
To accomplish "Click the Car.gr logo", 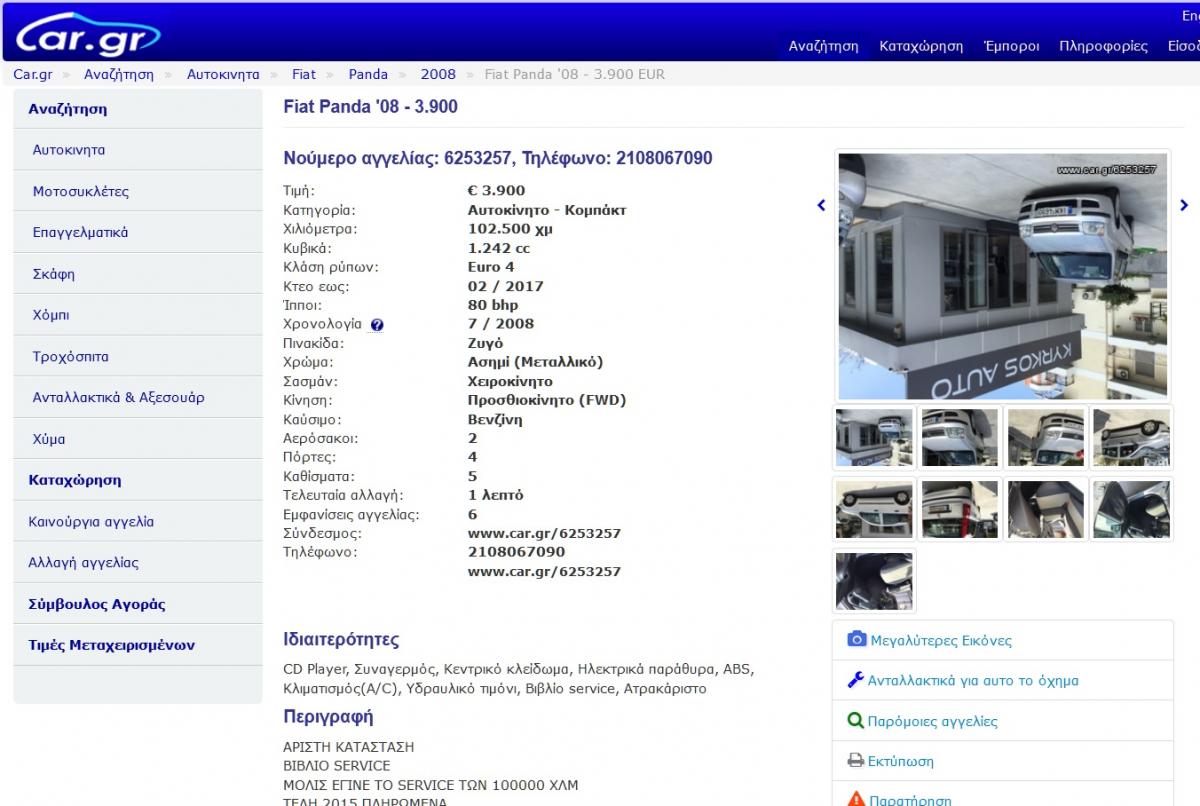I will (88, 36).
